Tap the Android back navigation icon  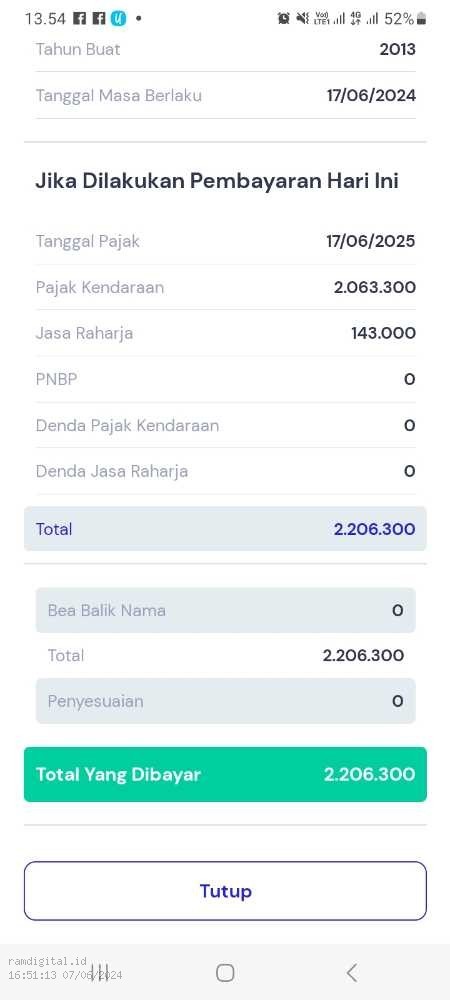[351, 972]
